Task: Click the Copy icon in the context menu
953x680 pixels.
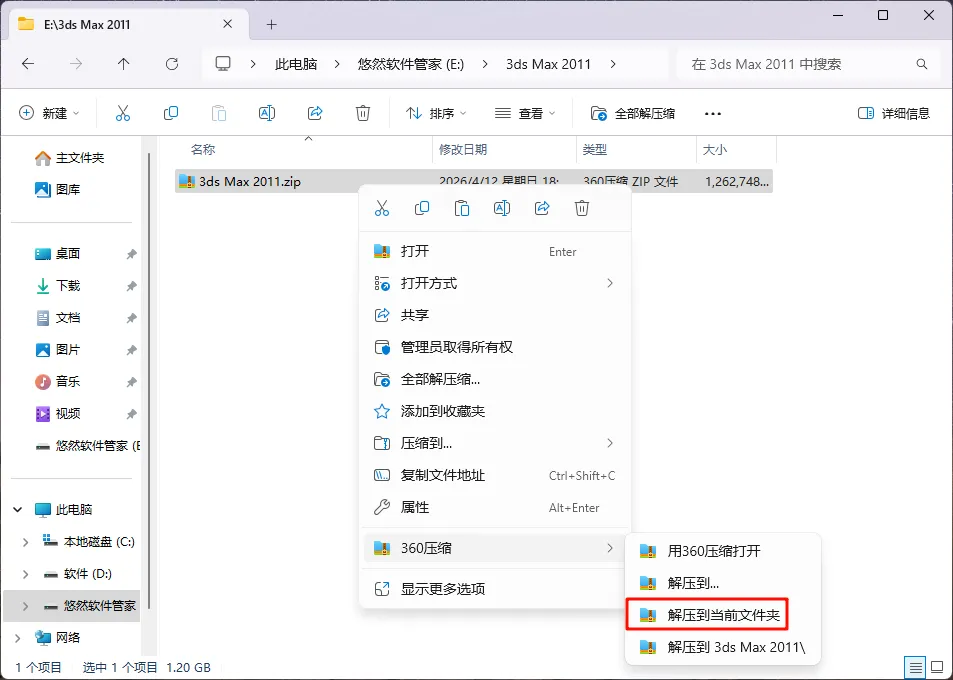Action: coord(422,208)
